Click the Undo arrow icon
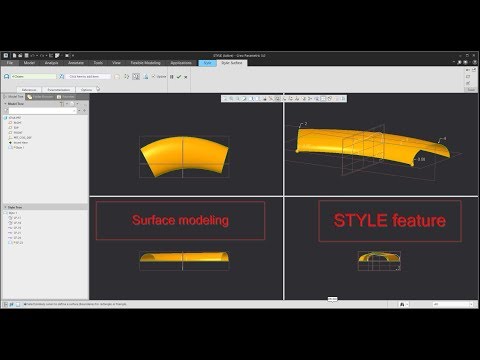480x360 pixels. (x=33, y=55)
